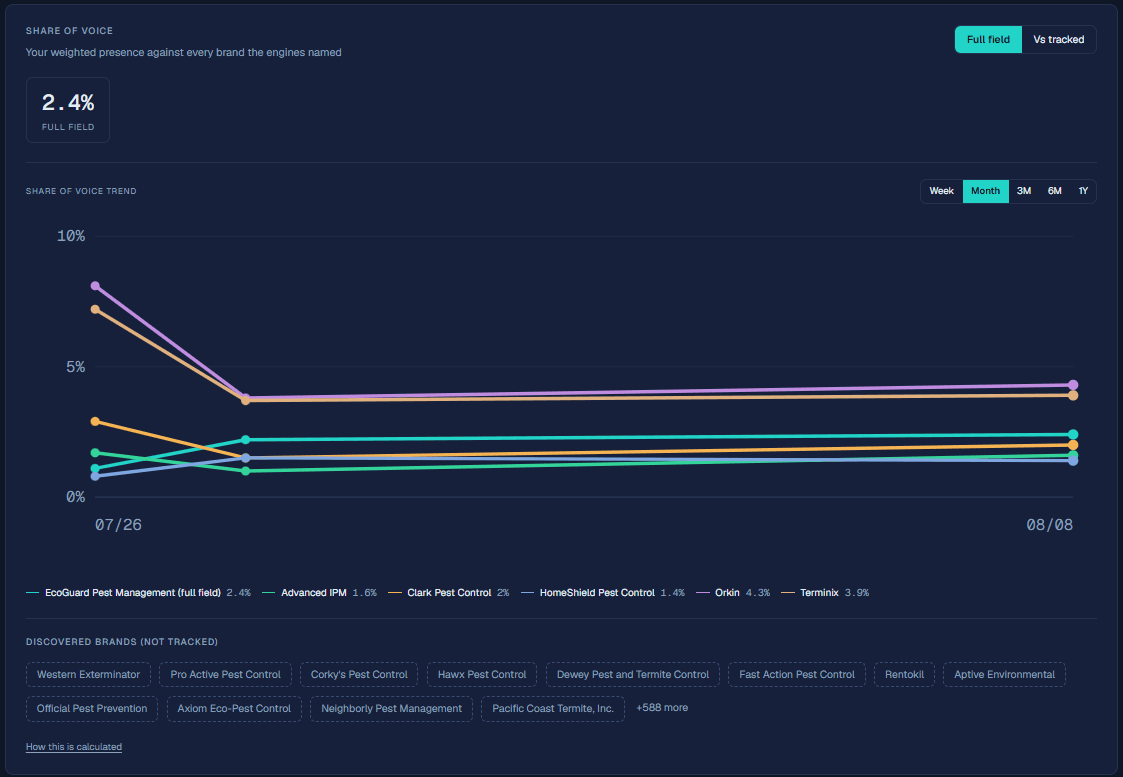Switch to the Vs tracked view
This screenshot has height=777, width=1123.
1059,39
